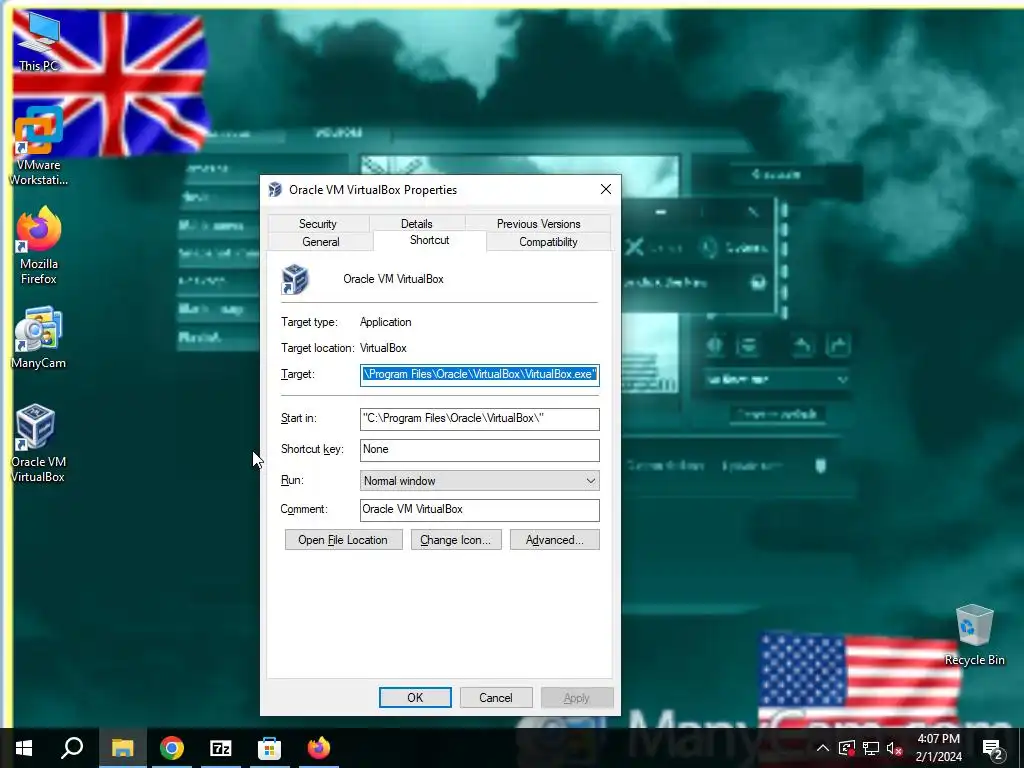Open taskbar search magnifier

coord(72,748)
